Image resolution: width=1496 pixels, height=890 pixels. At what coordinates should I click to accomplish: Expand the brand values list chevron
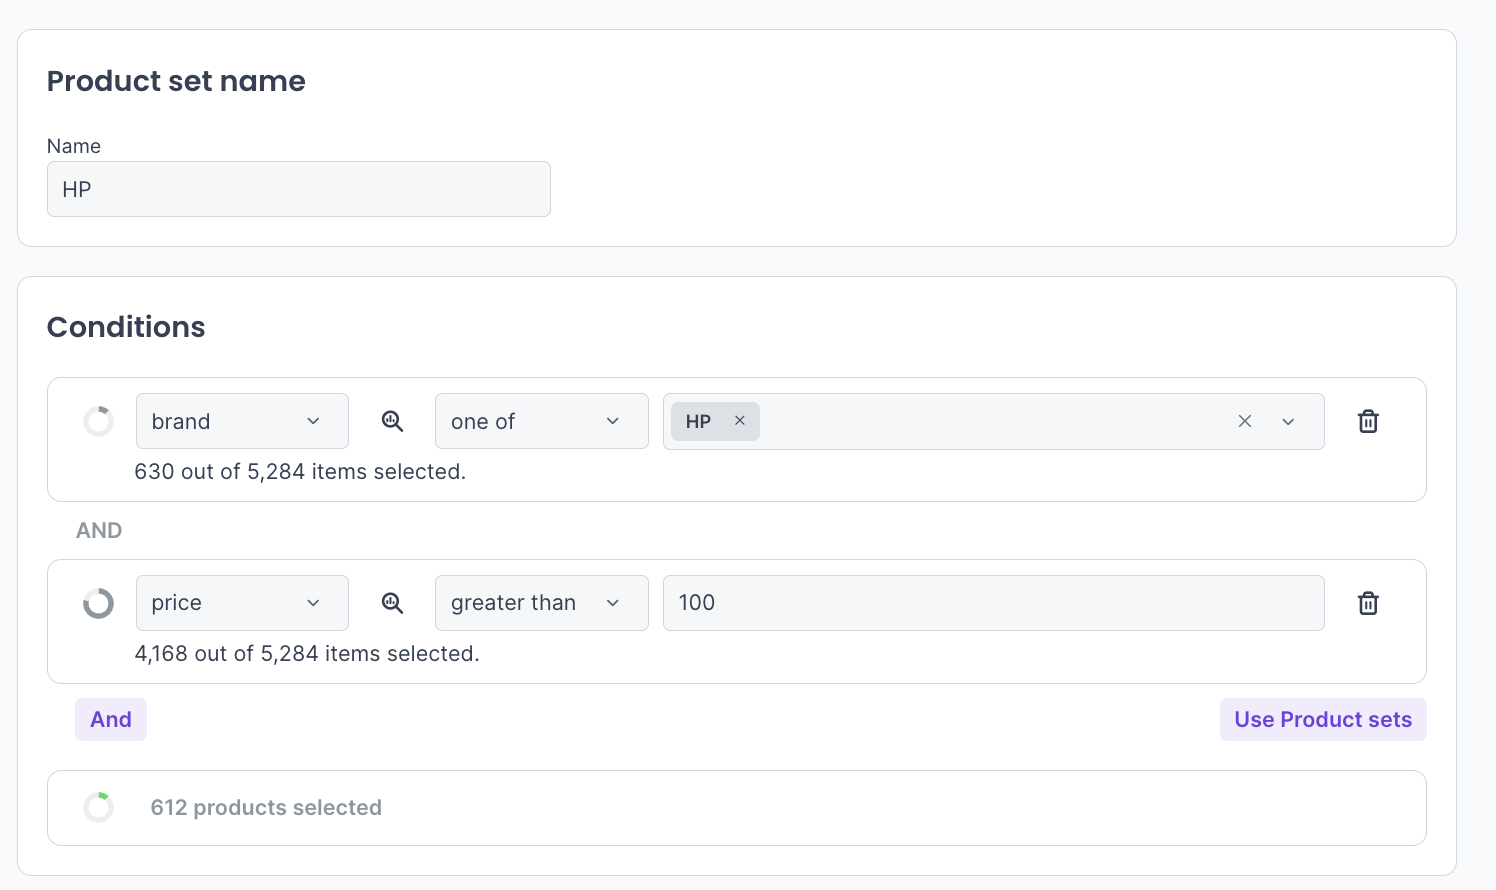pos(1288,421)
